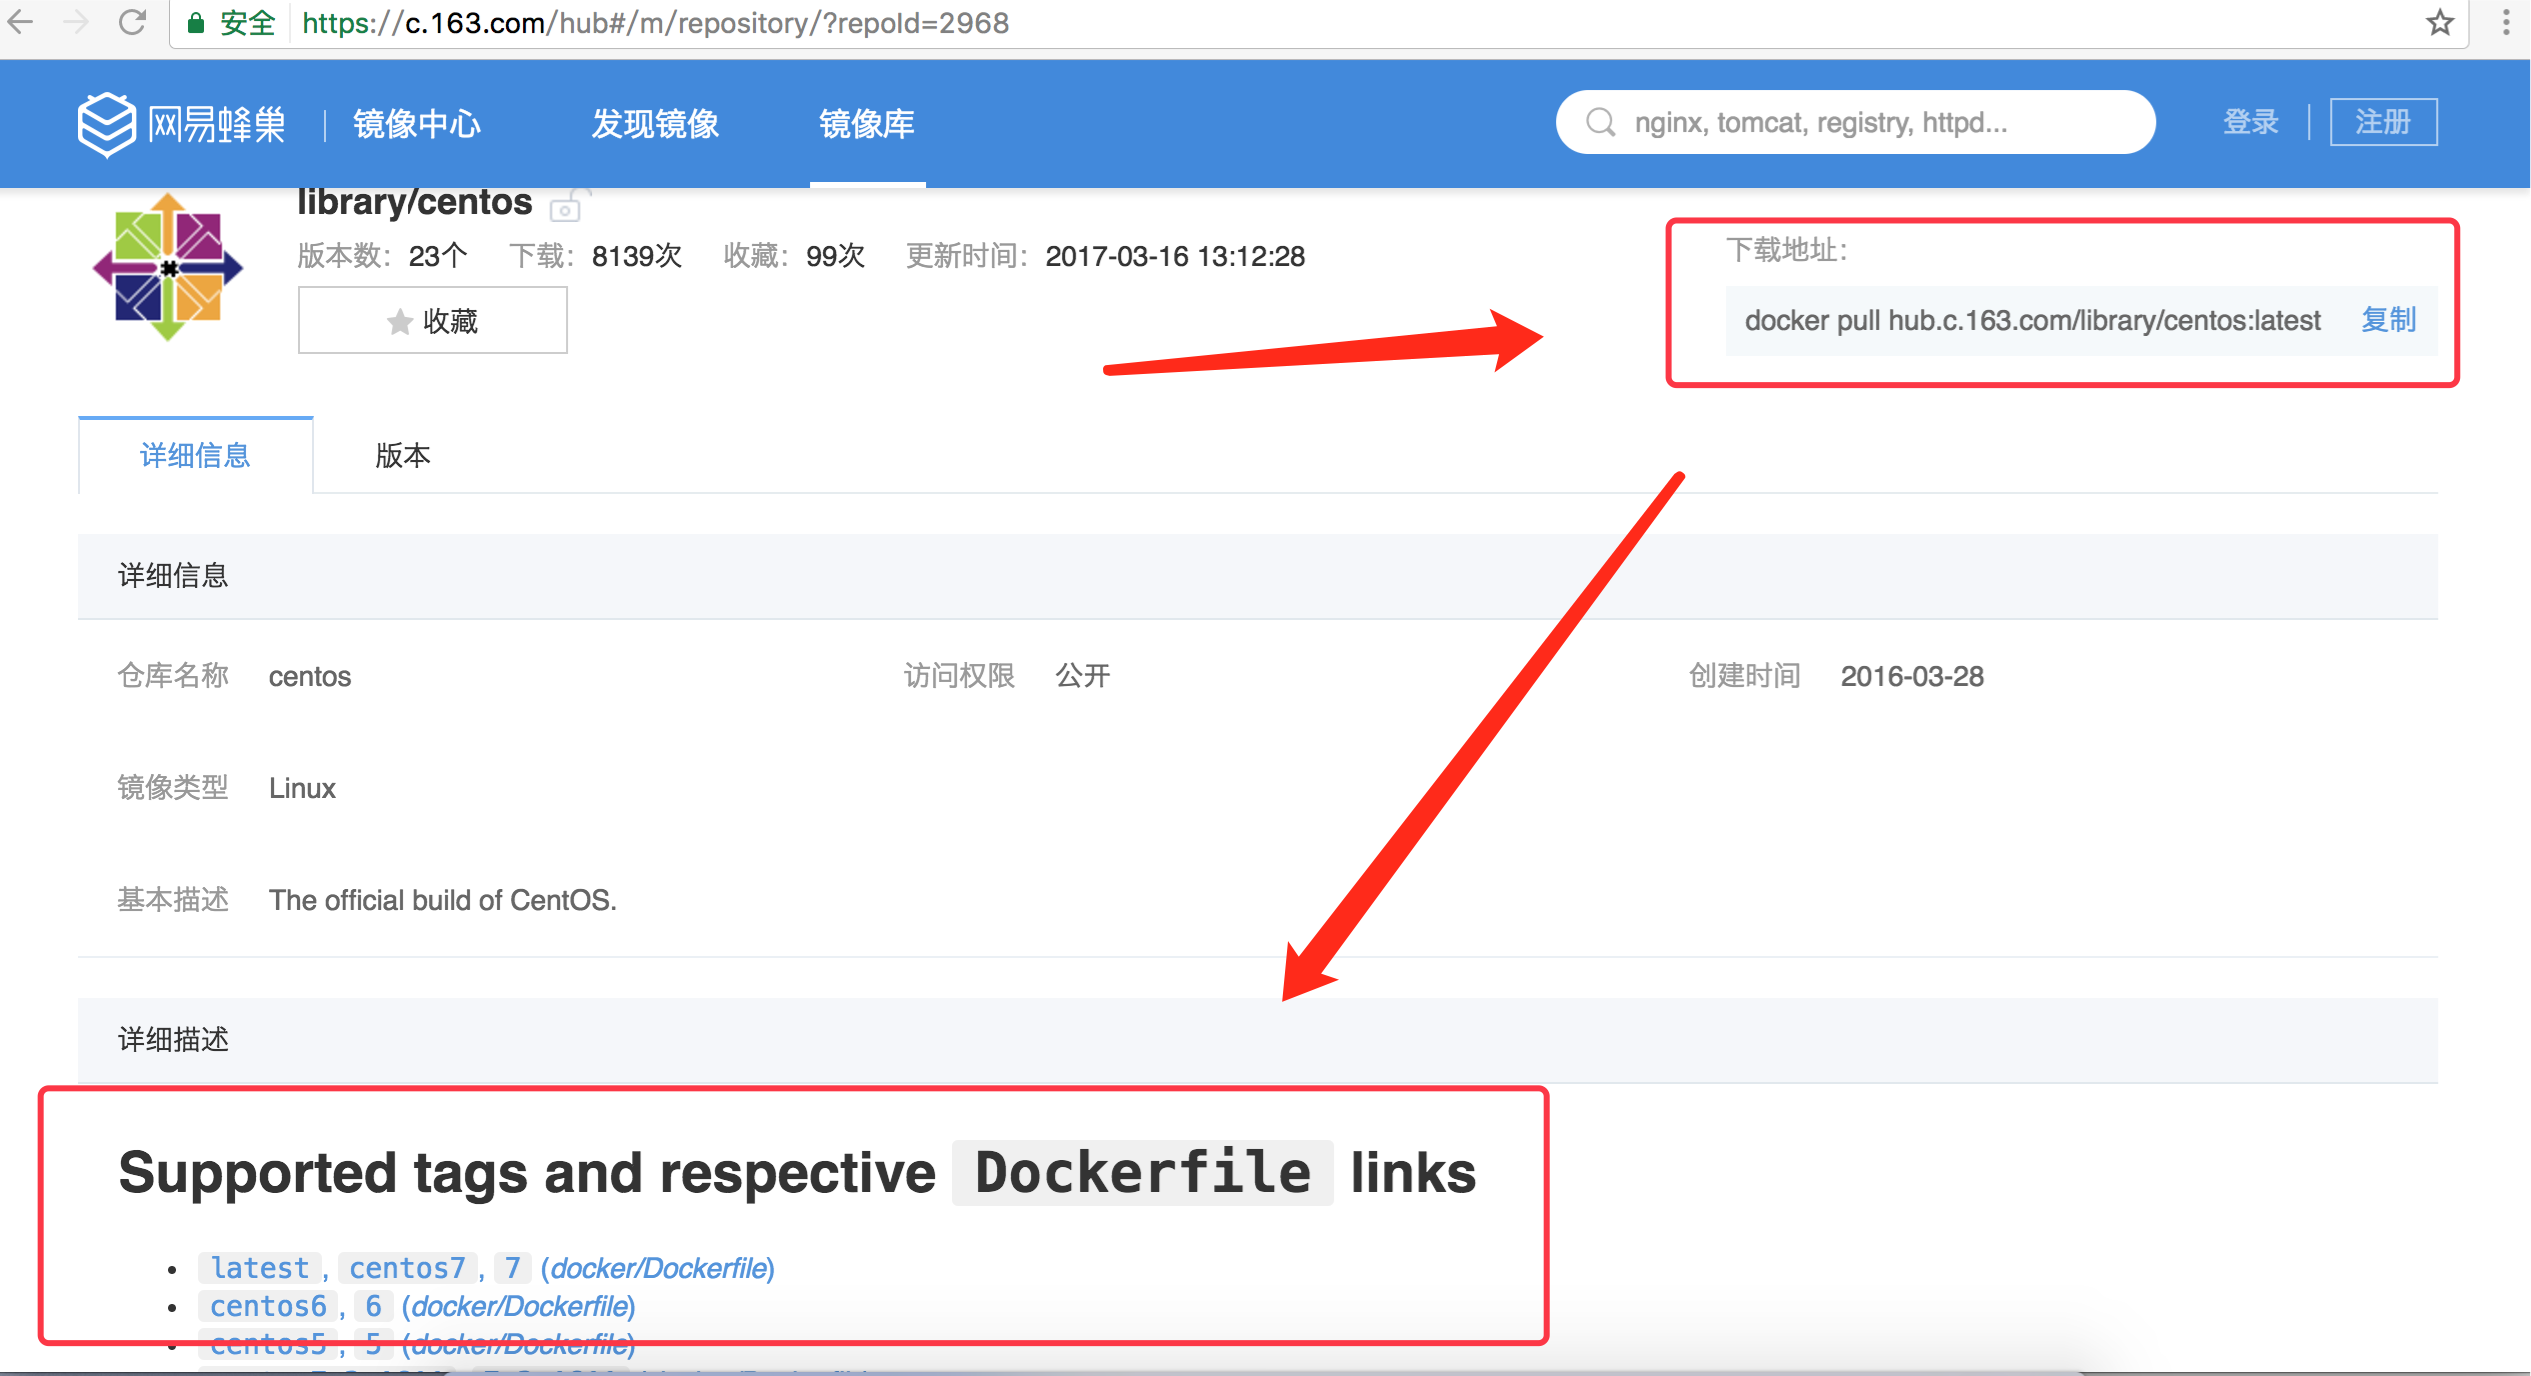Click the 6 tag link
The width and height of the screenshot is (2531, 1376).
(x=373, y=1306)
